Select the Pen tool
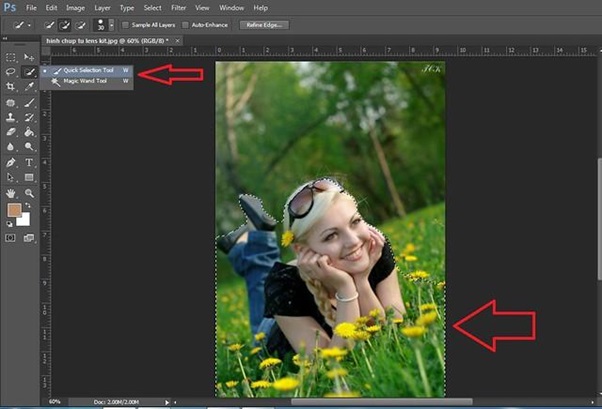This screenshot has width=602, height=409. click(11, 162)
